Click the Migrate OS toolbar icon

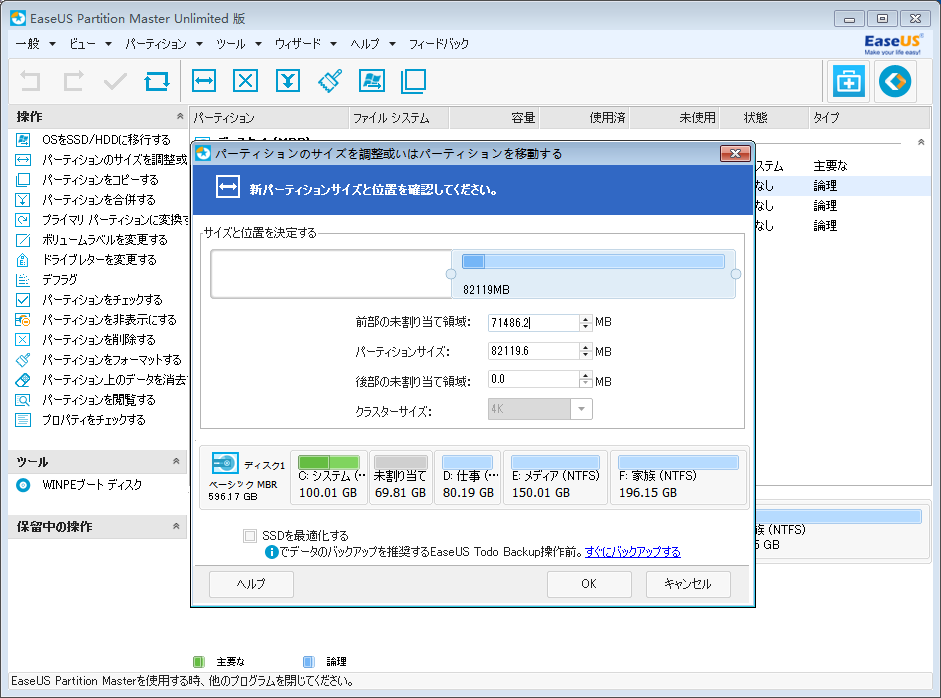click(372, 81)
